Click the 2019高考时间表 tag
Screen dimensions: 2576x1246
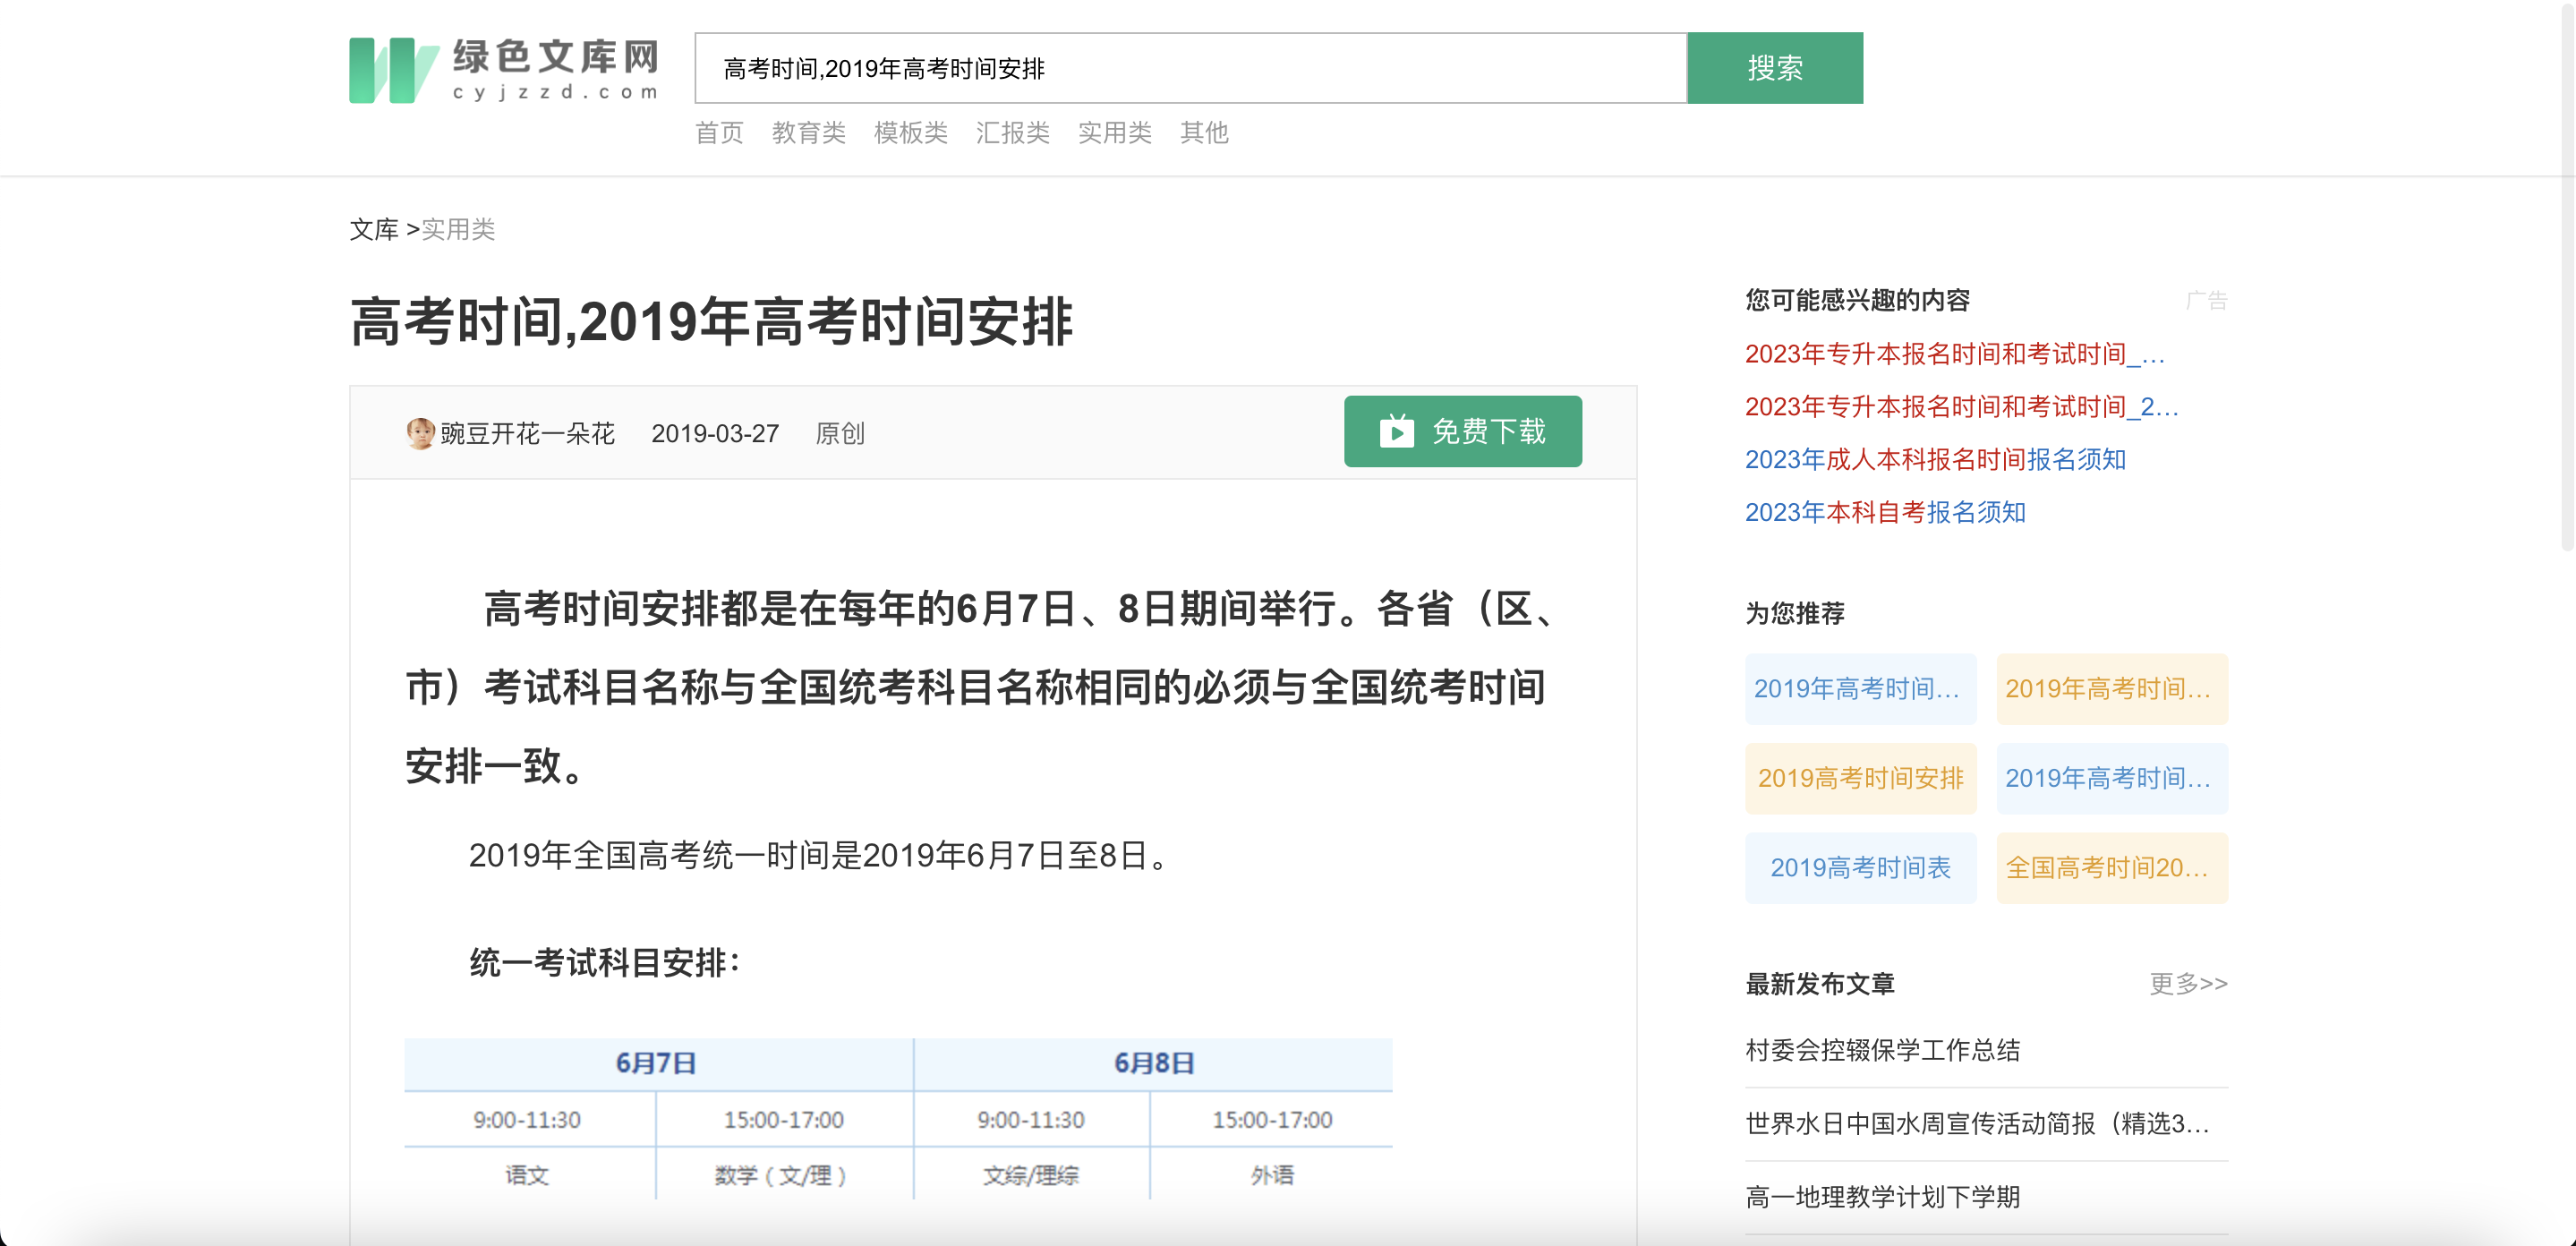1860,868
